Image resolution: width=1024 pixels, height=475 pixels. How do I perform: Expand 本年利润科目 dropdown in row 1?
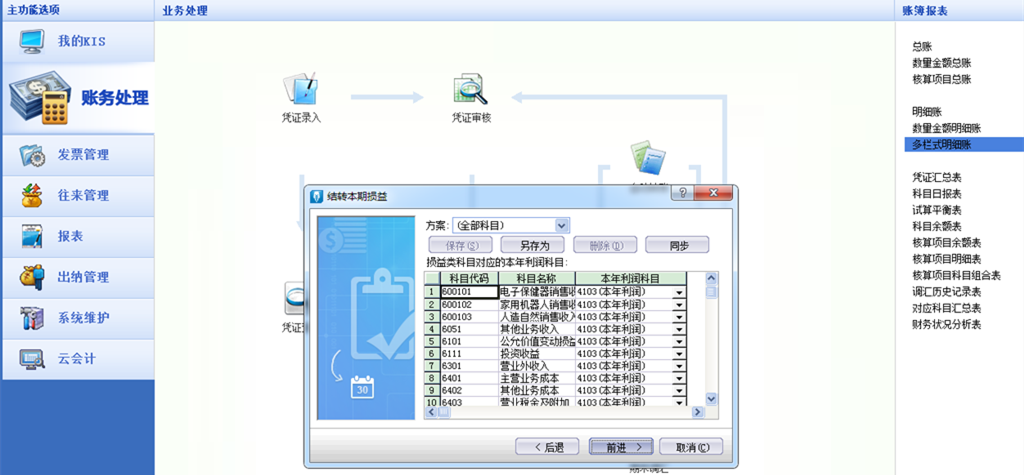[x=679, y=292]
